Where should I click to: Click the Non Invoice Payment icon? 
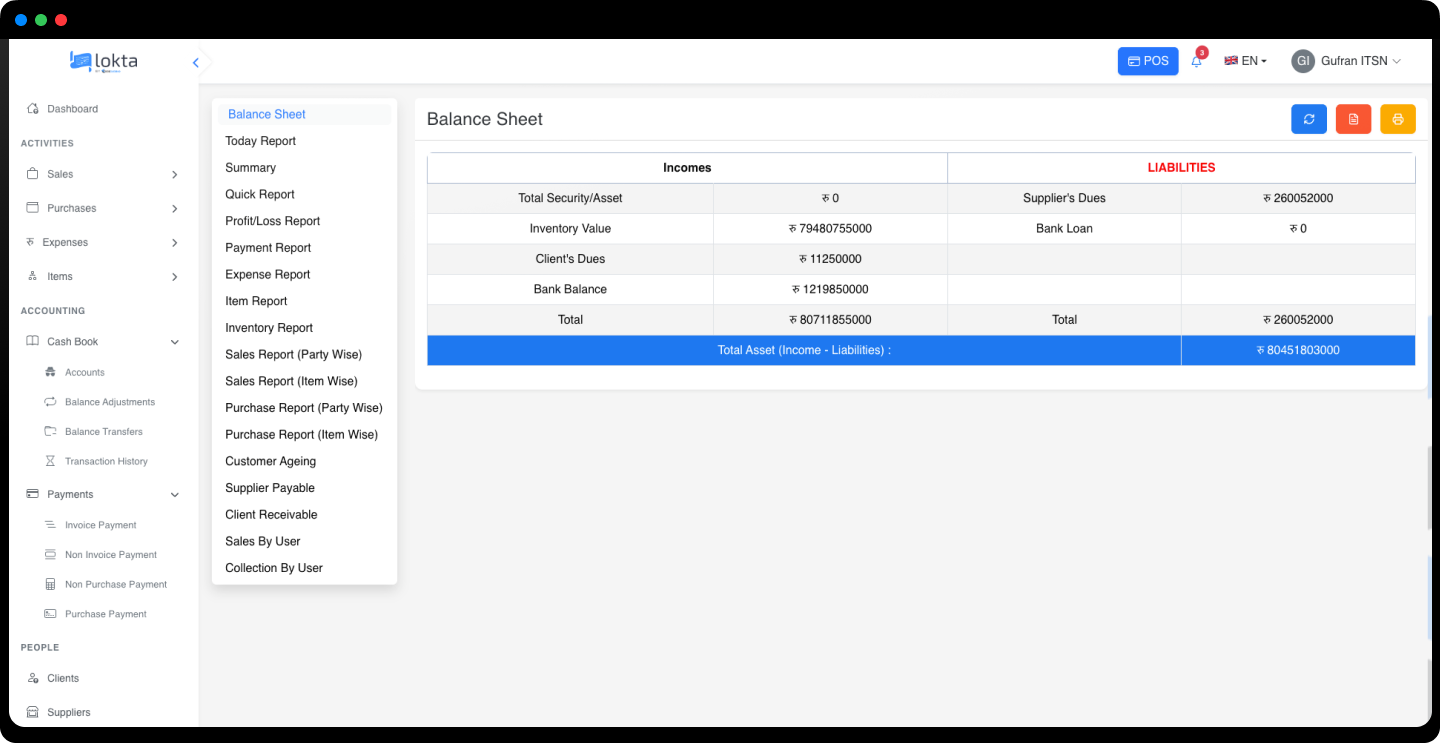[51, 554]
